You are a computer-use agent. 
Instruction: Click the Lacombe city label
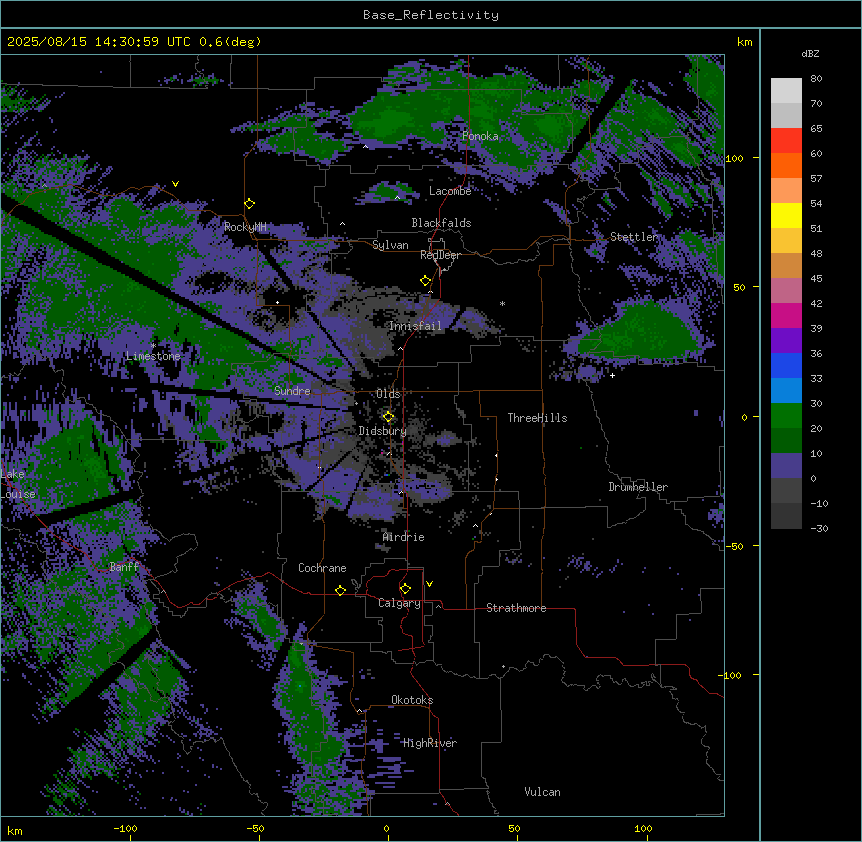click(x=450, y=191)
